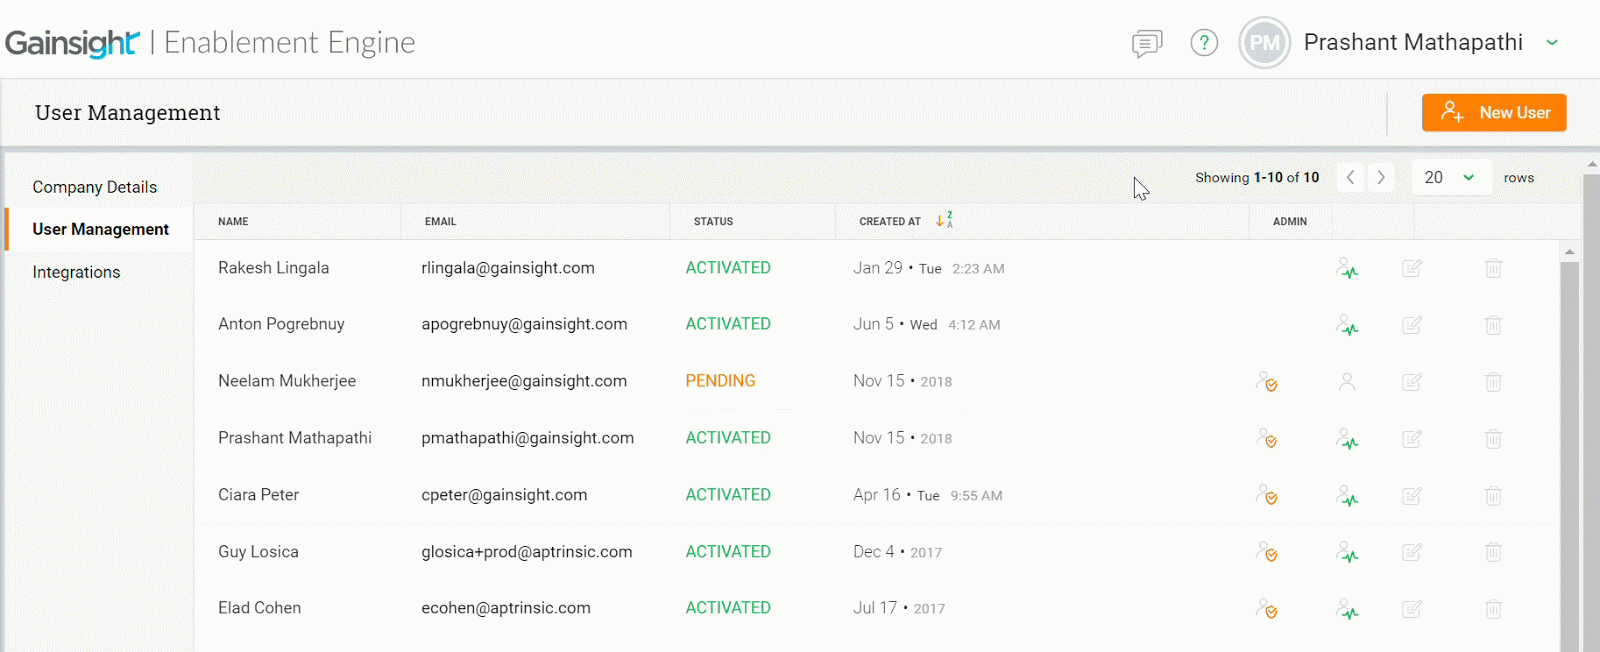Click the Admin column header

(1290, 221)
